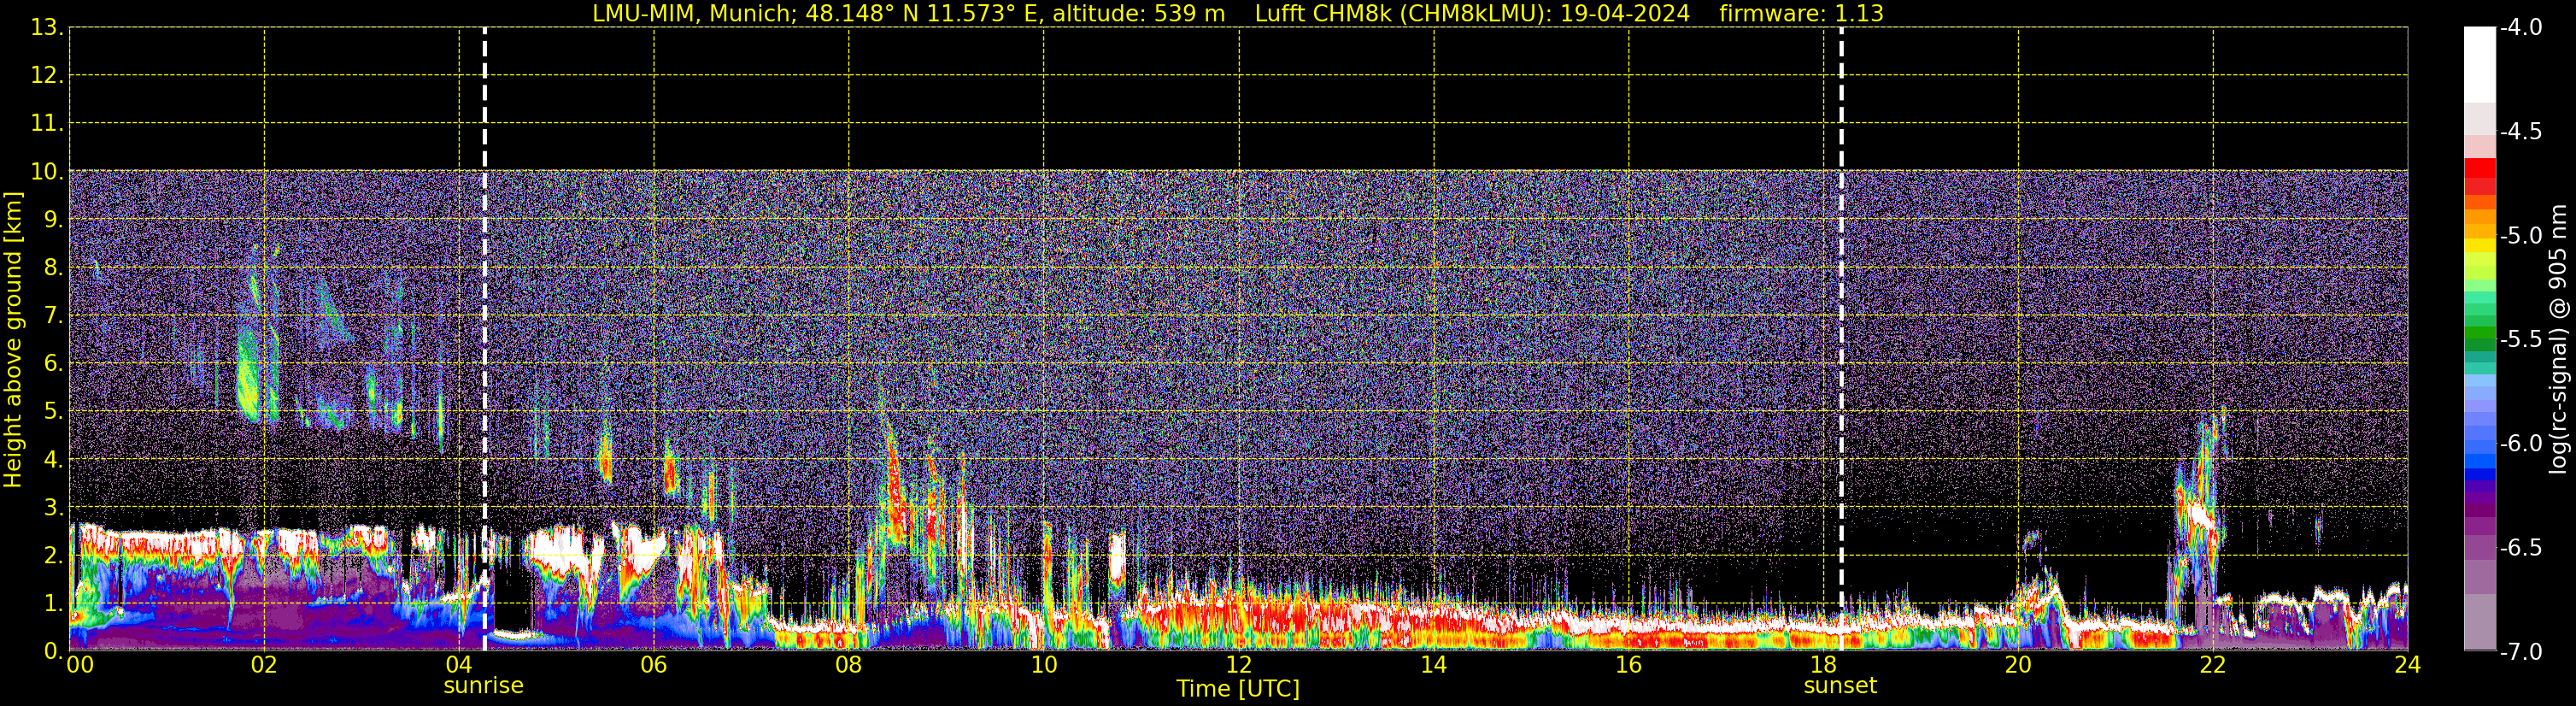Click the colorbar tick label '-6.0'
2576x706 pixels.
tap(2520, 444)
